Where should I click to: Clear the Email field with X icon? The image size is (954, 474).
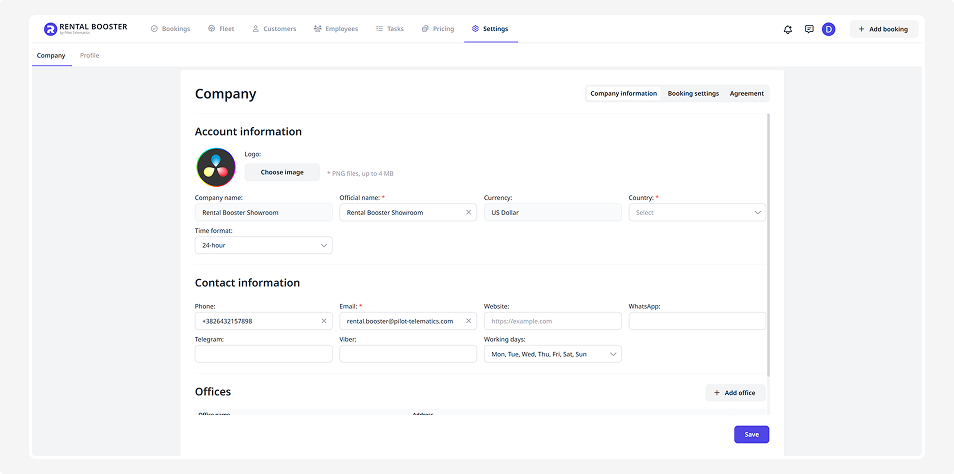point(469,321)
